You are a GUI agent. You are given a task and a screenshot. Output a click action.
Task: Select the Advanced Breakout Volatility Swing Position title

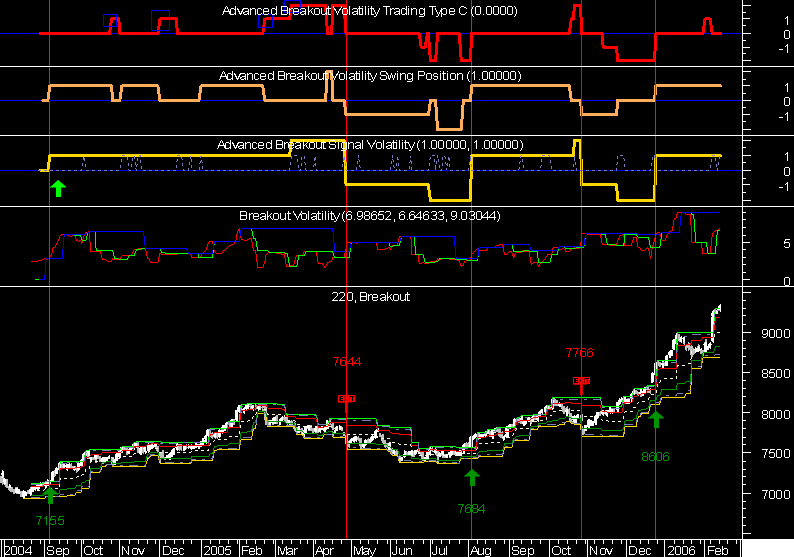click(370, 75)
